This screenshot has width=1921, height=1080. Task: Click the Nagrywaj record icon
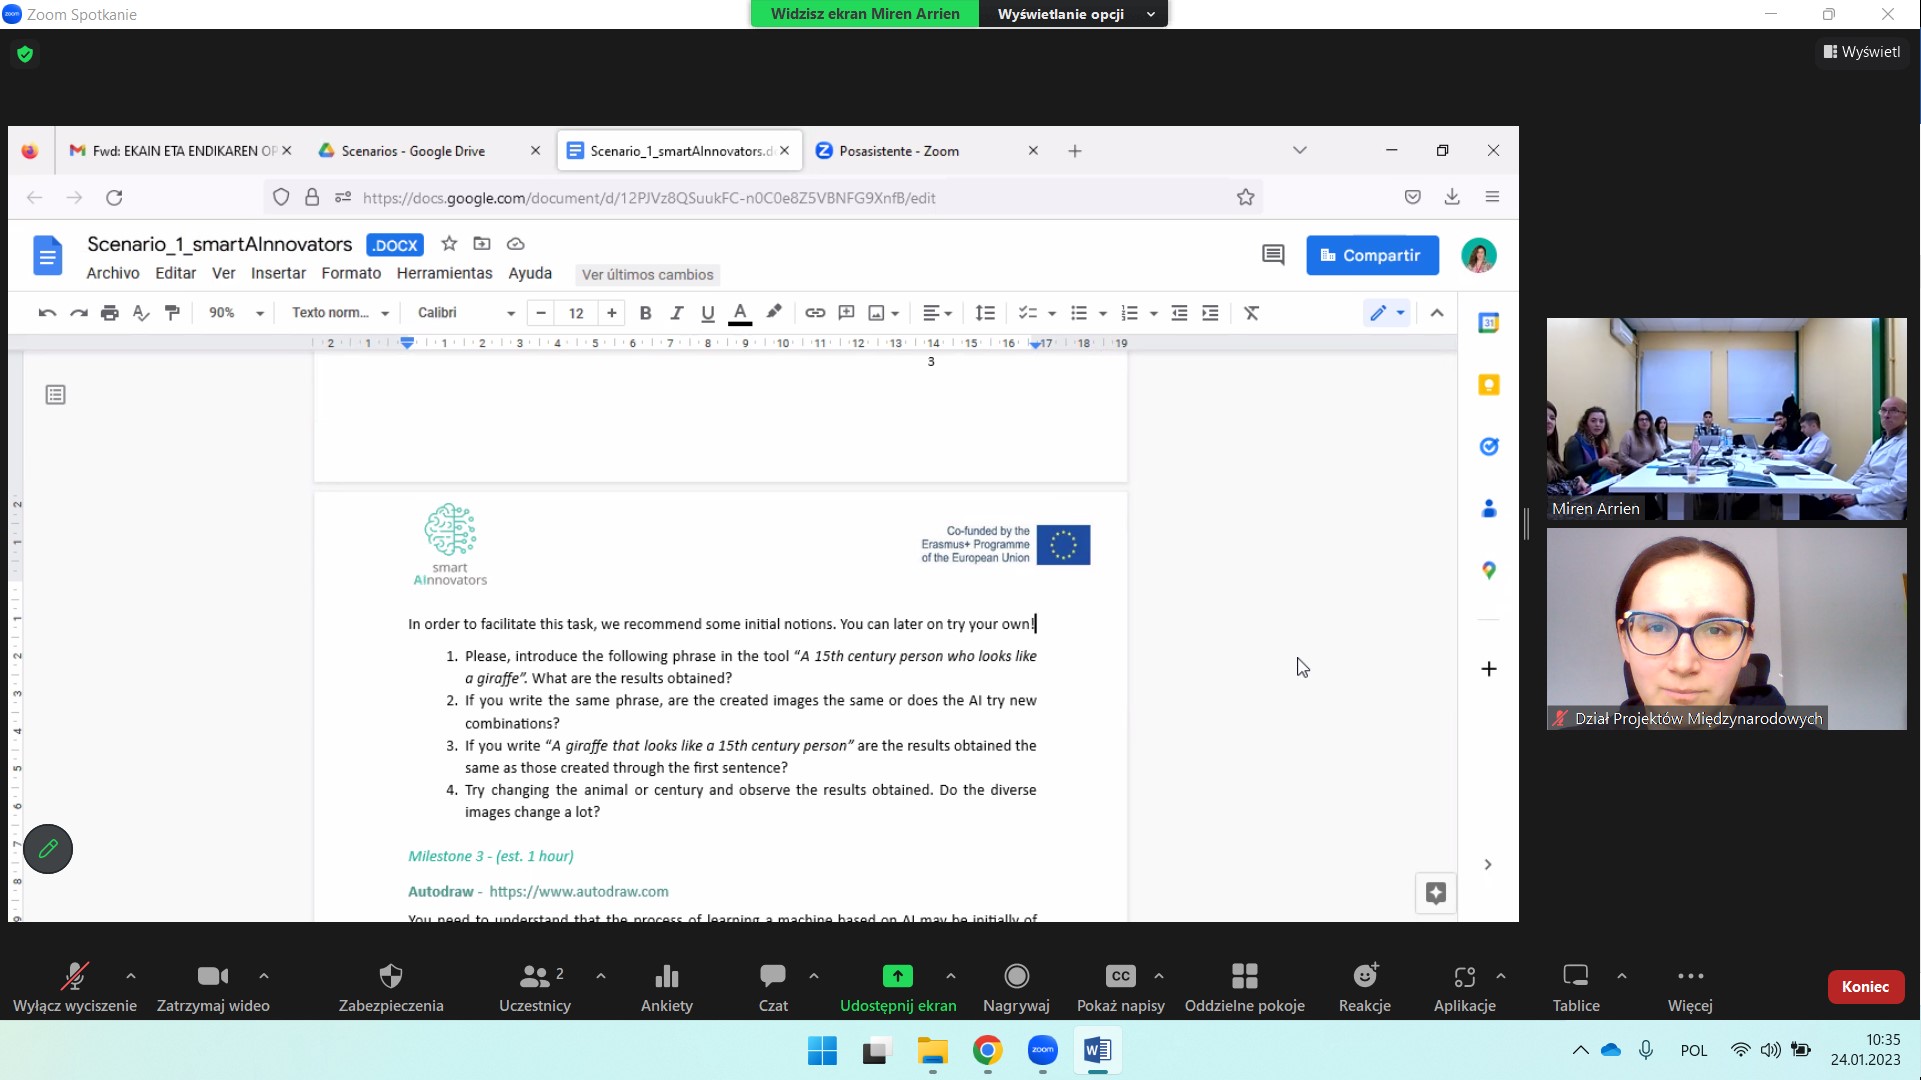point(1016,976)
